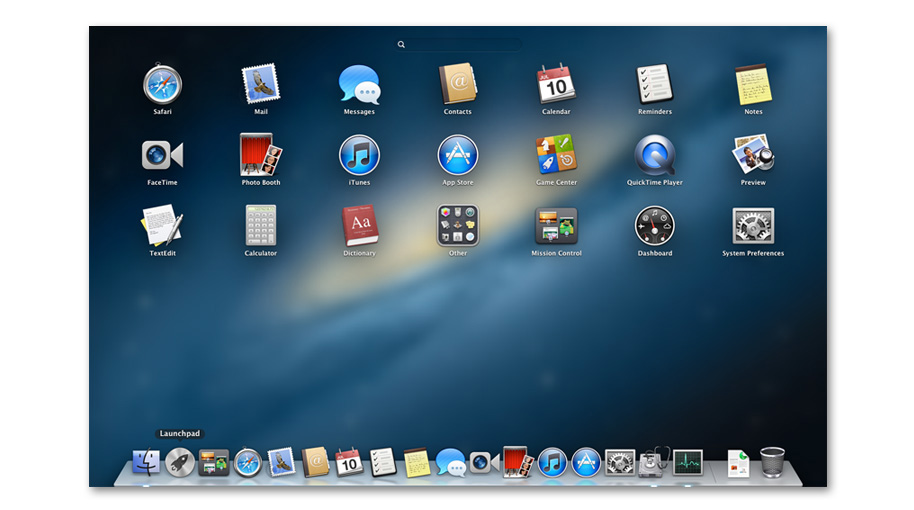The height and width of the screenshot is (510, 914).
Task: Open the Trash in the Dock
Action: [772, 463]
